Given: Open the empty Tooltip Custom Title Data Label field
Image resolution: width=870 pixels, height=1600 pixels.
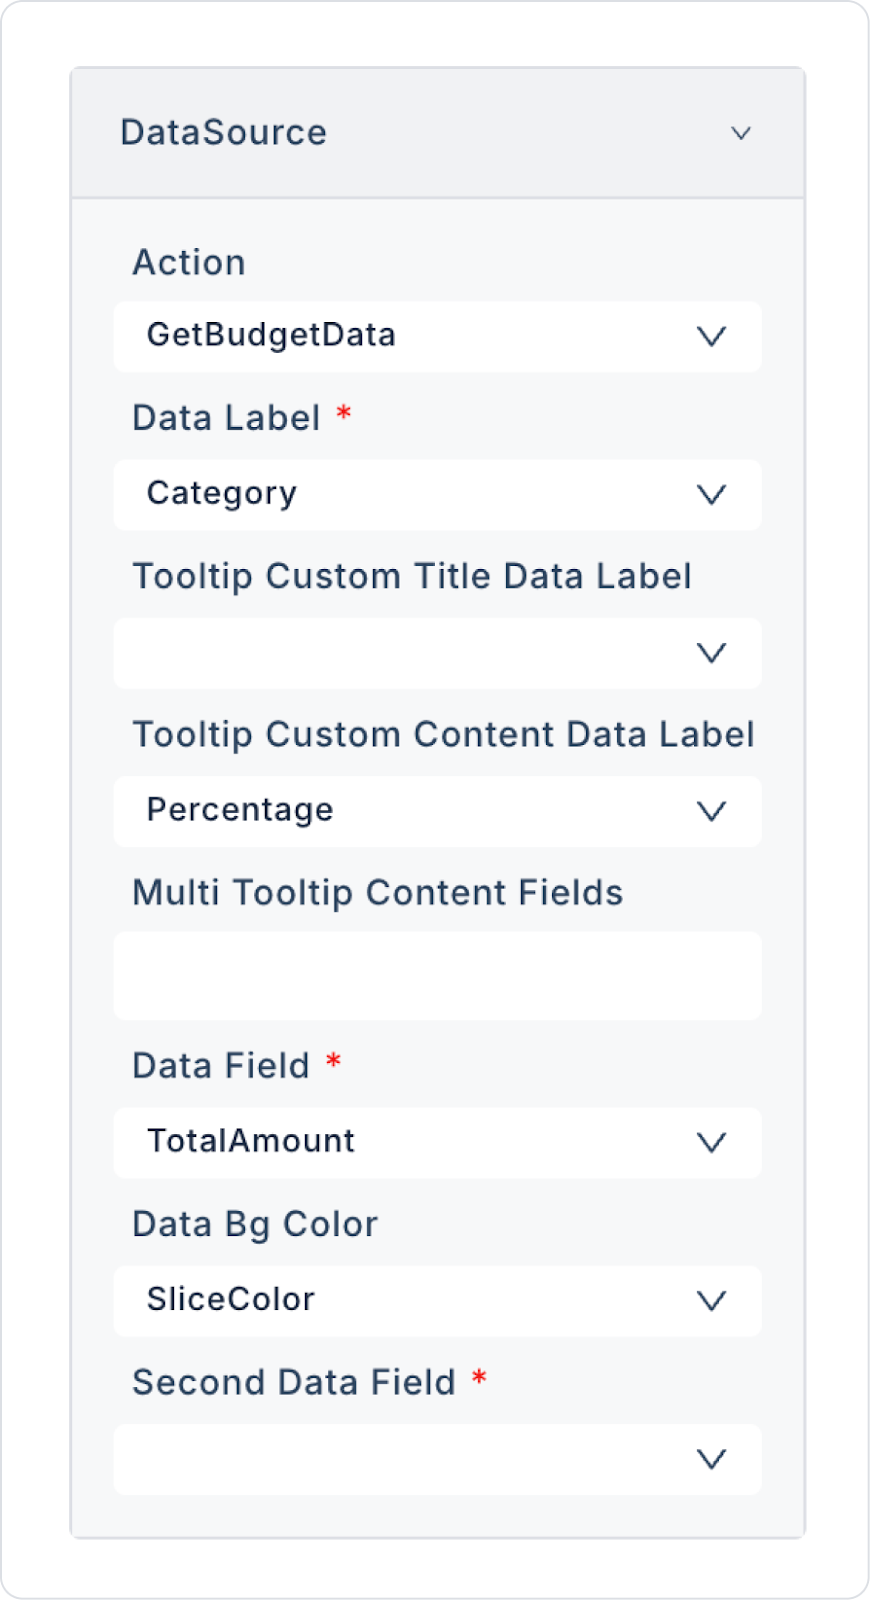Looking at the screenshot, I should pos(400,653).
